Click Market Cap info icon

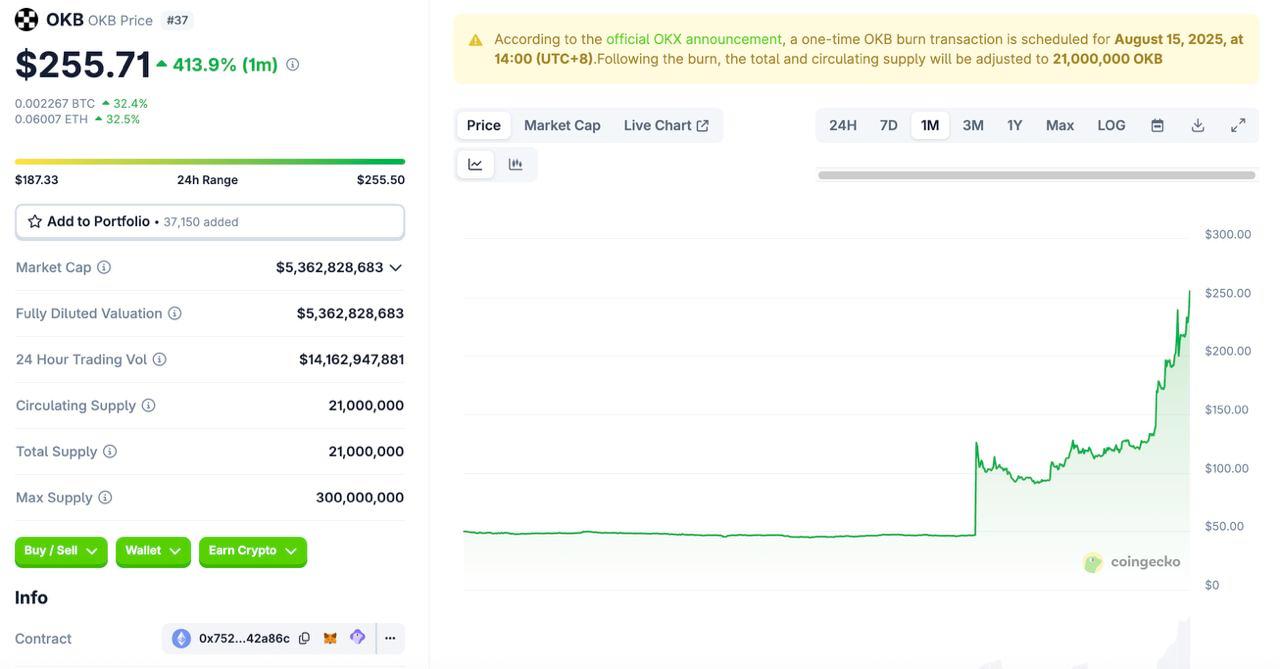pos(104,268)
